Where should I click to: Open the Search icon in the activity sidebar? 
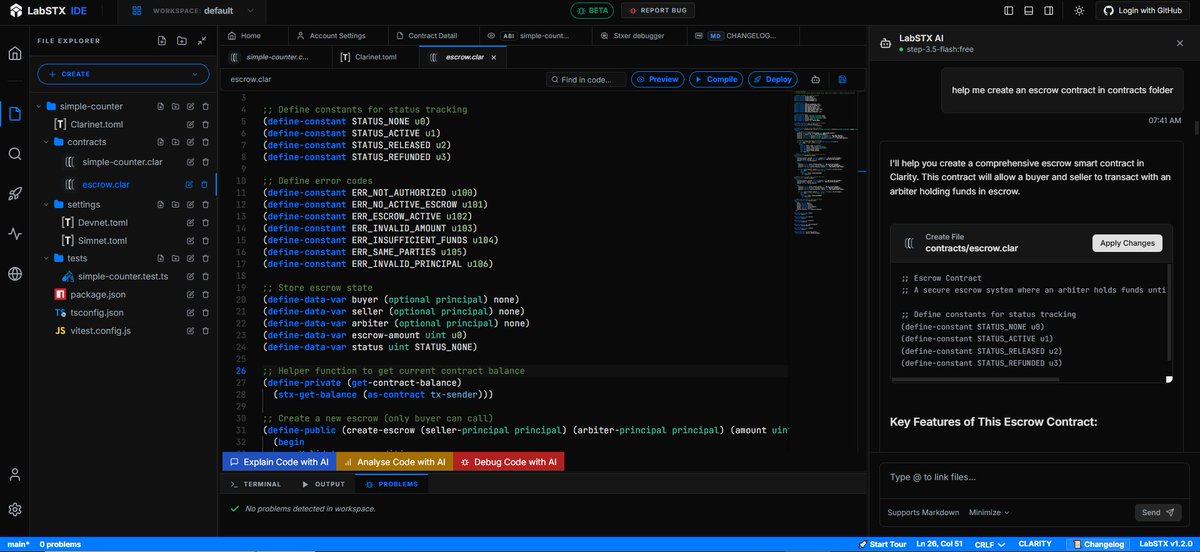point(15,153)
